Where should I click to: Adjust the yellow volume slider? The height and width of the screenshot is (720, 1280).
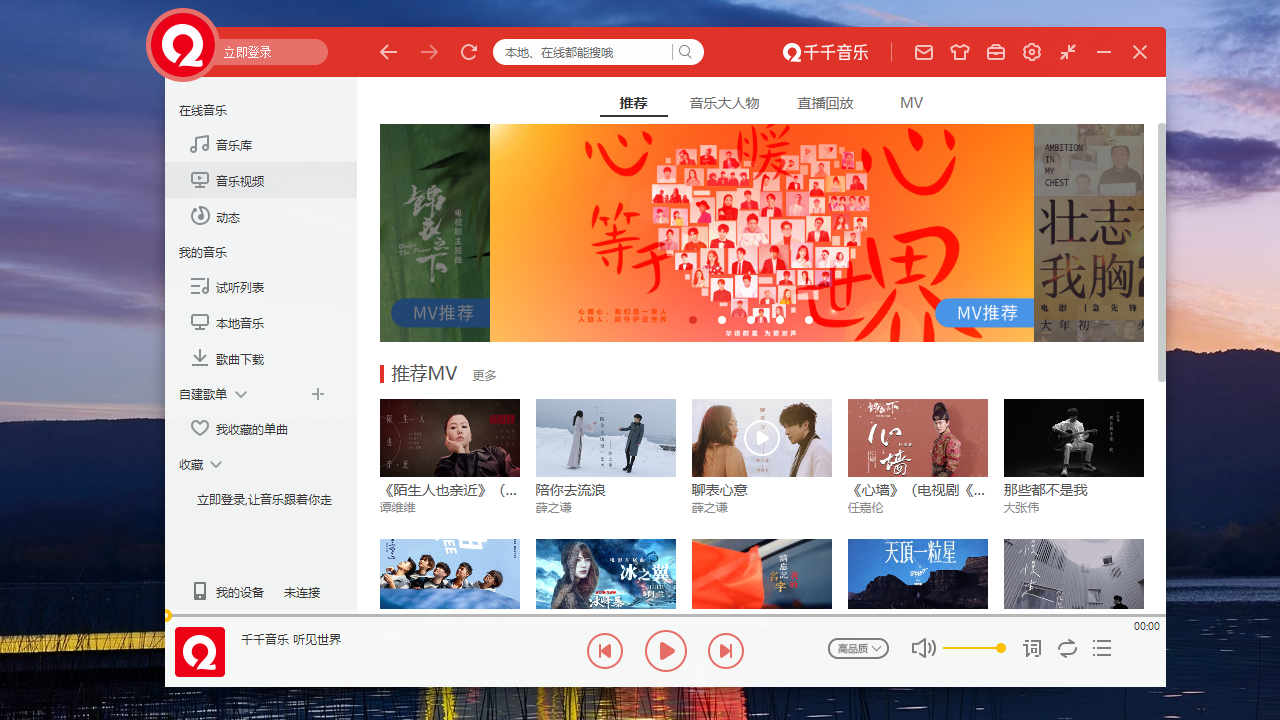(974, 649)
